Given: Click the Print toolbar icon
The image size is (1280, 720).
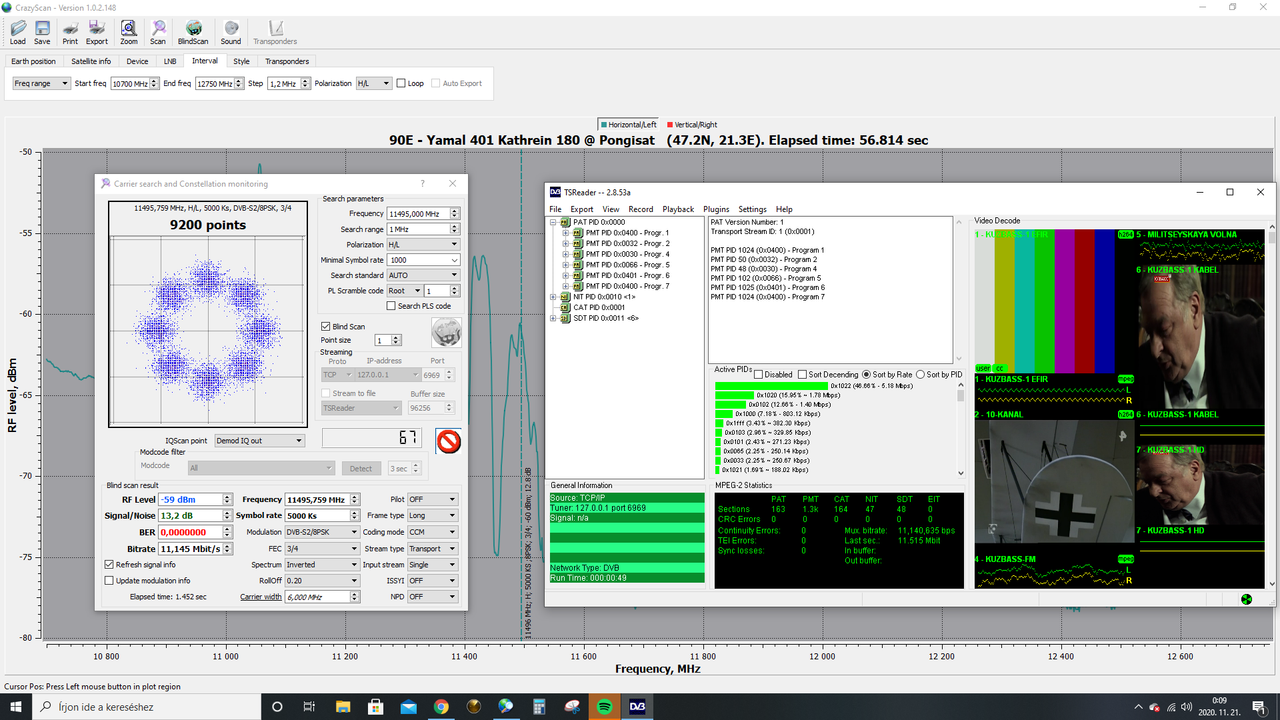Looking at the screenshot, I should [x=70, y=33].
